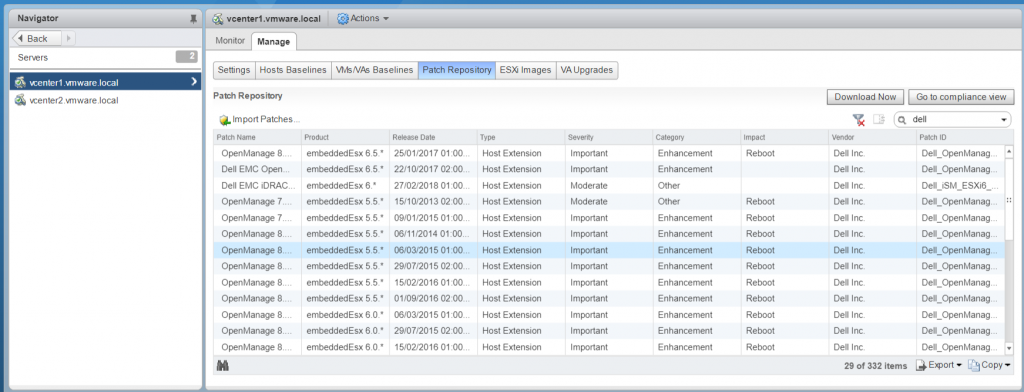Click the 29 of 332 items label
The width and height of the screenshot is (1024, 392).
875,366
